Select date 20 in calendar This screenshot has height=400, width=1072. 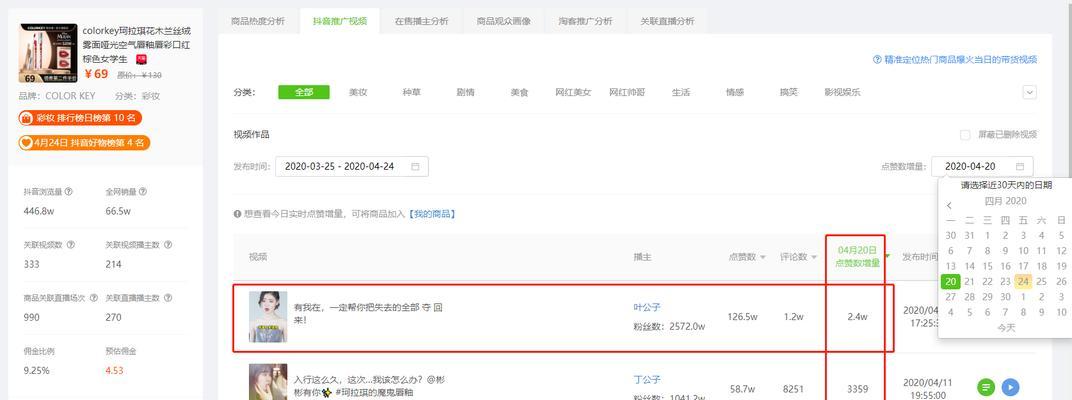(x=951, y=282)
